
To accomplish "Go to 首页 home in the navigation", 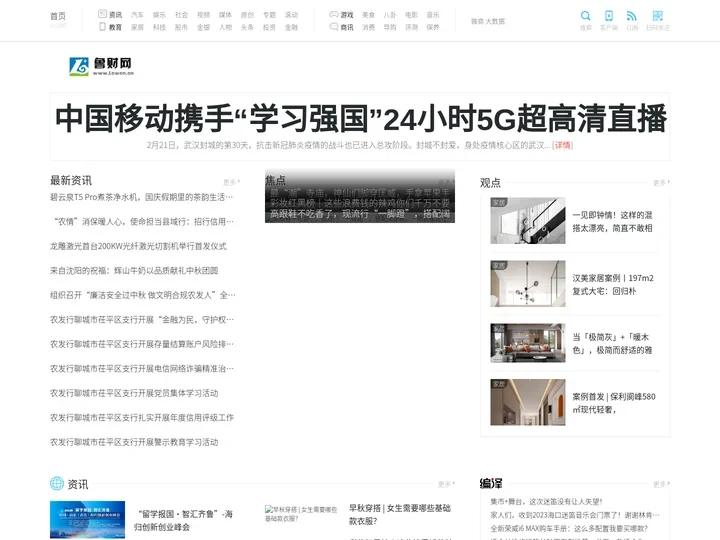I will tap(58, 16).
